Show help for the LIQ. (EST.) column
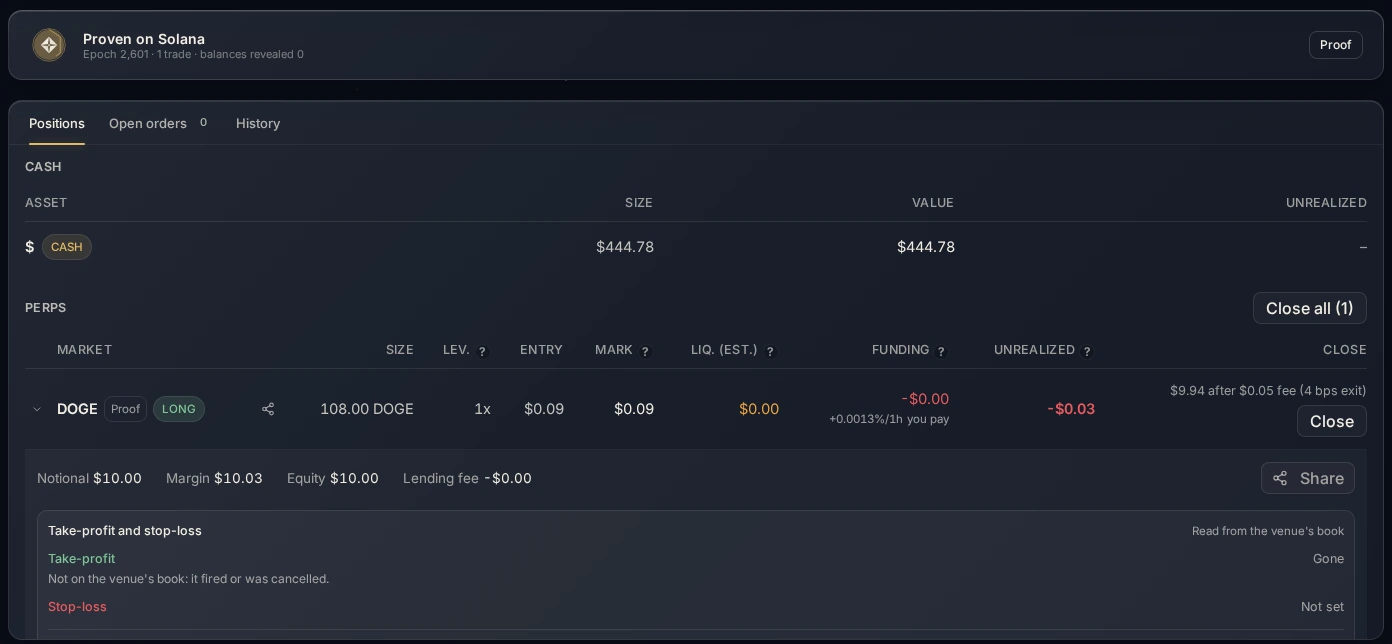 click(x=770, y=351)
